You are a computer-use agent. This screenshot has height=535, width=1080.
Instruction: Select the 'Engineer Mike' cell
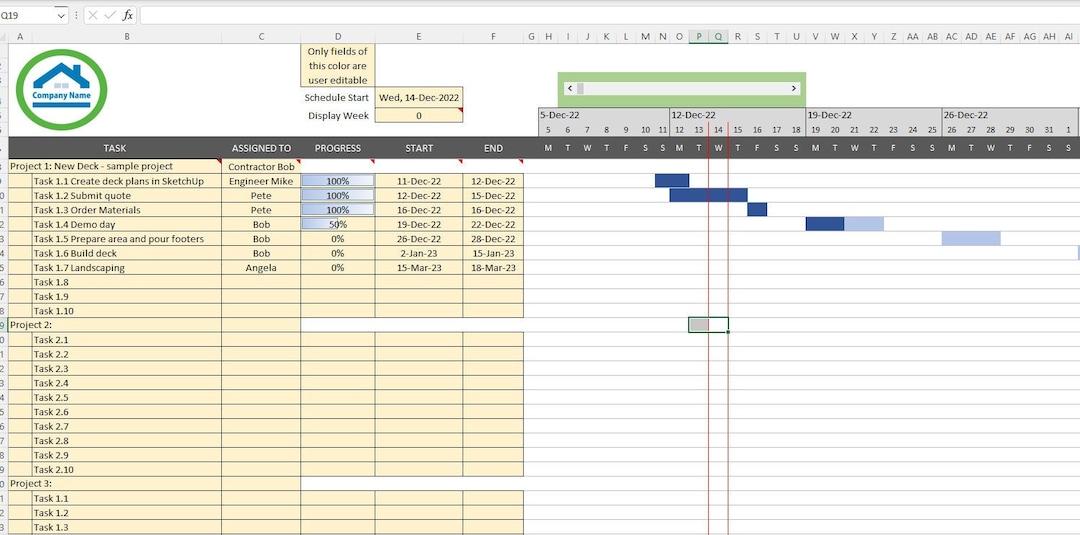(261, 181)
